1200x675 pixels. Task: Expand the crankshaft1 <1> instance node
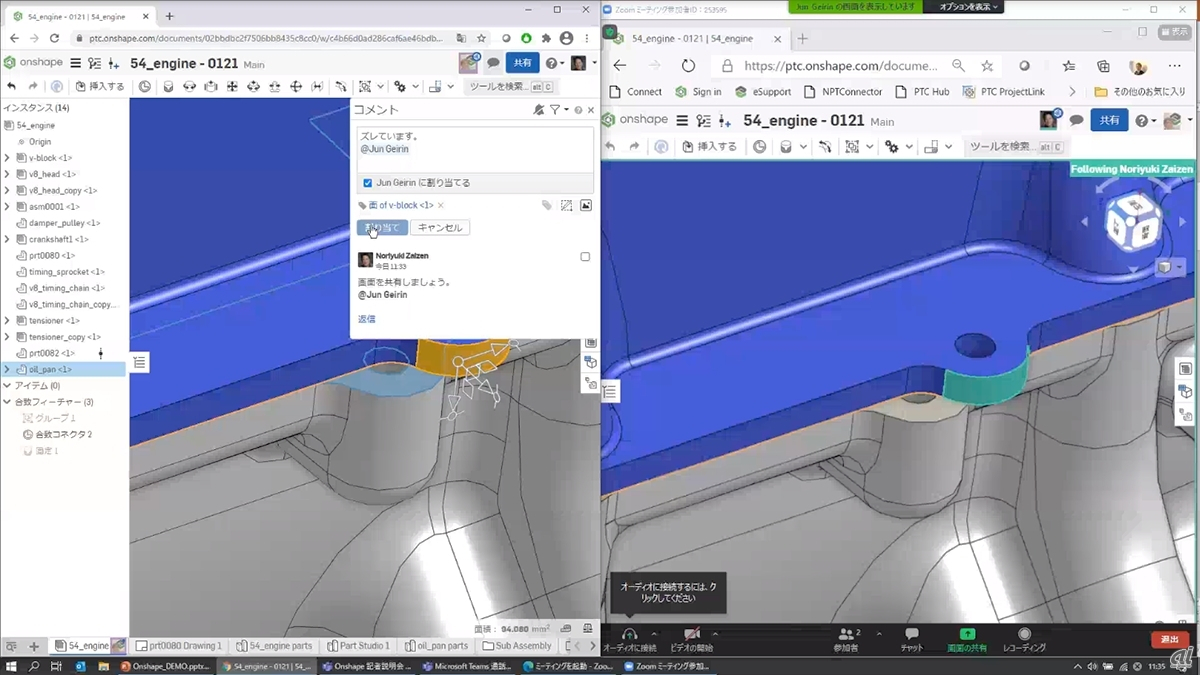(x=7, y=240)
